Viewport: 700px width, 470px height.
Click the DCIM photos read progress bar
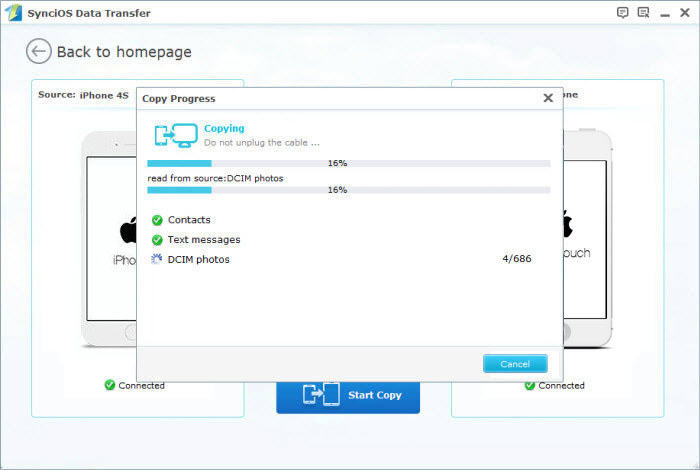pyautogui.click(x=349, y=190)
